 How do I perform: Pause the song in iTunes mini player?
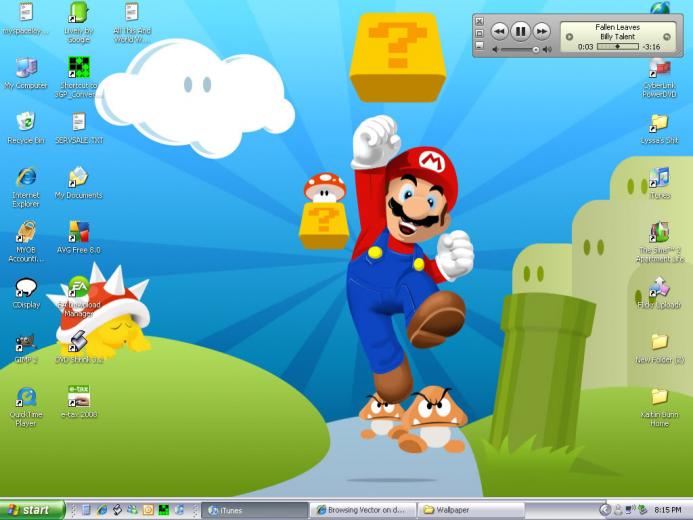(520, 32)
